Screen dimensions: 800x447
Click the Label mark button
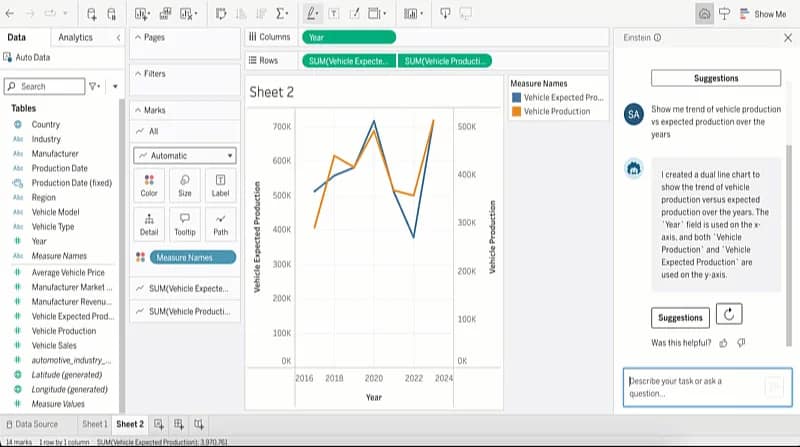pos(220,185)
